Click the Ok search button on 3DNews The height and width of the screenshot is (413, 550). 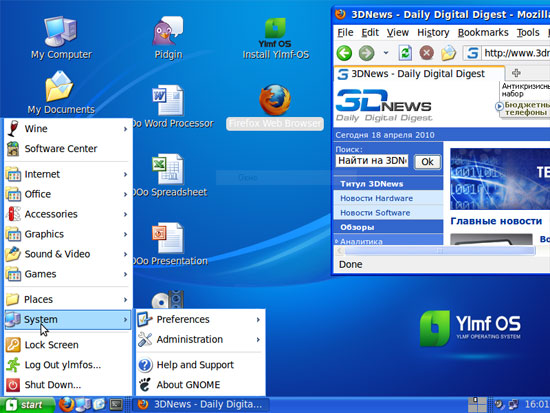(427, 162)
